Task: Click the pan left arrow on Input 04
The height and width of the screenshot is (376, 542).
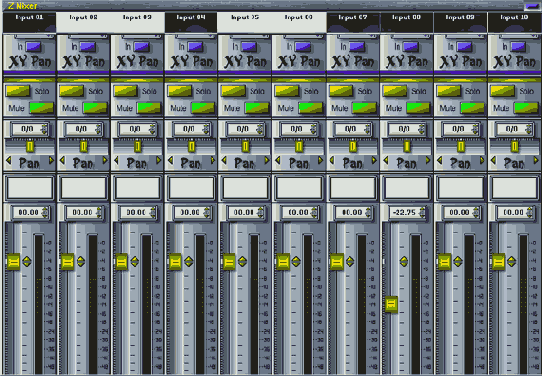Action: (x=169, y=160)
